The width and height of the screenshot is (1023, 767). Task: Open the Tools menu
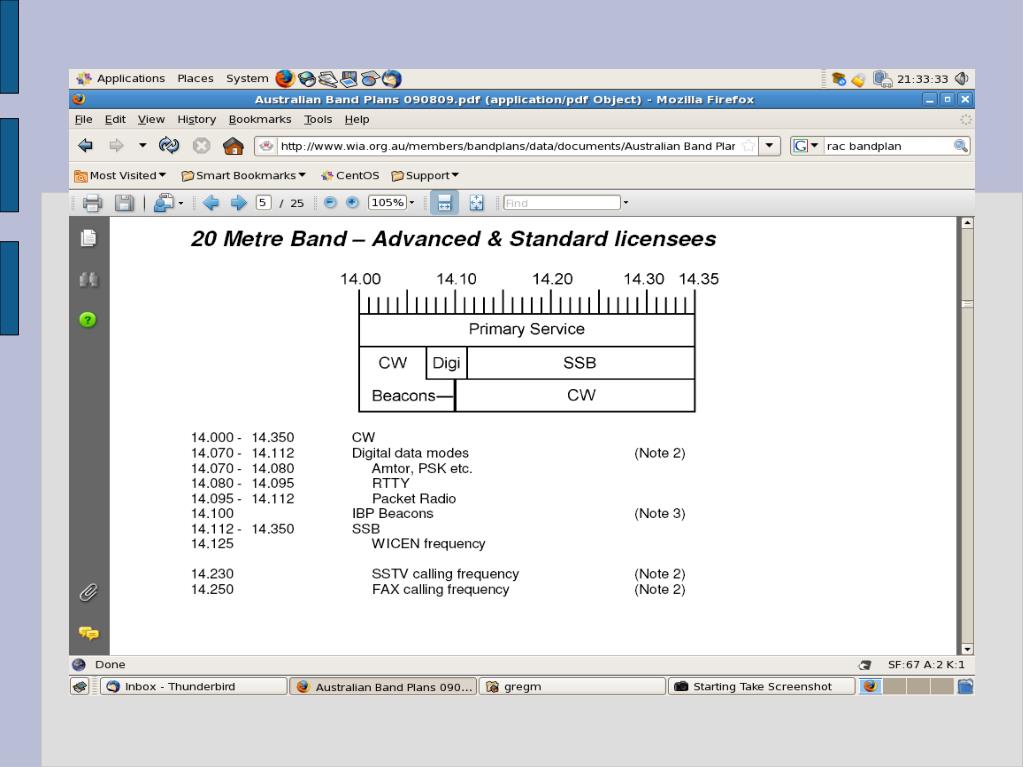(x=318, y=119)
